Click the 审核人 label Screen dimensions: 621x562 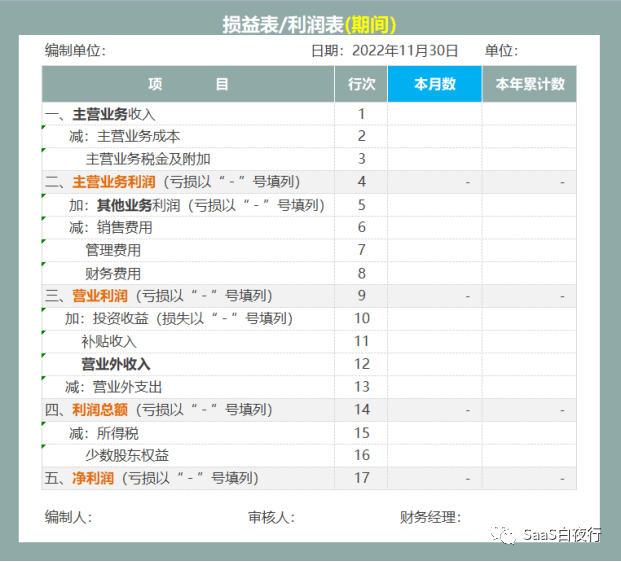click(271, 517)
